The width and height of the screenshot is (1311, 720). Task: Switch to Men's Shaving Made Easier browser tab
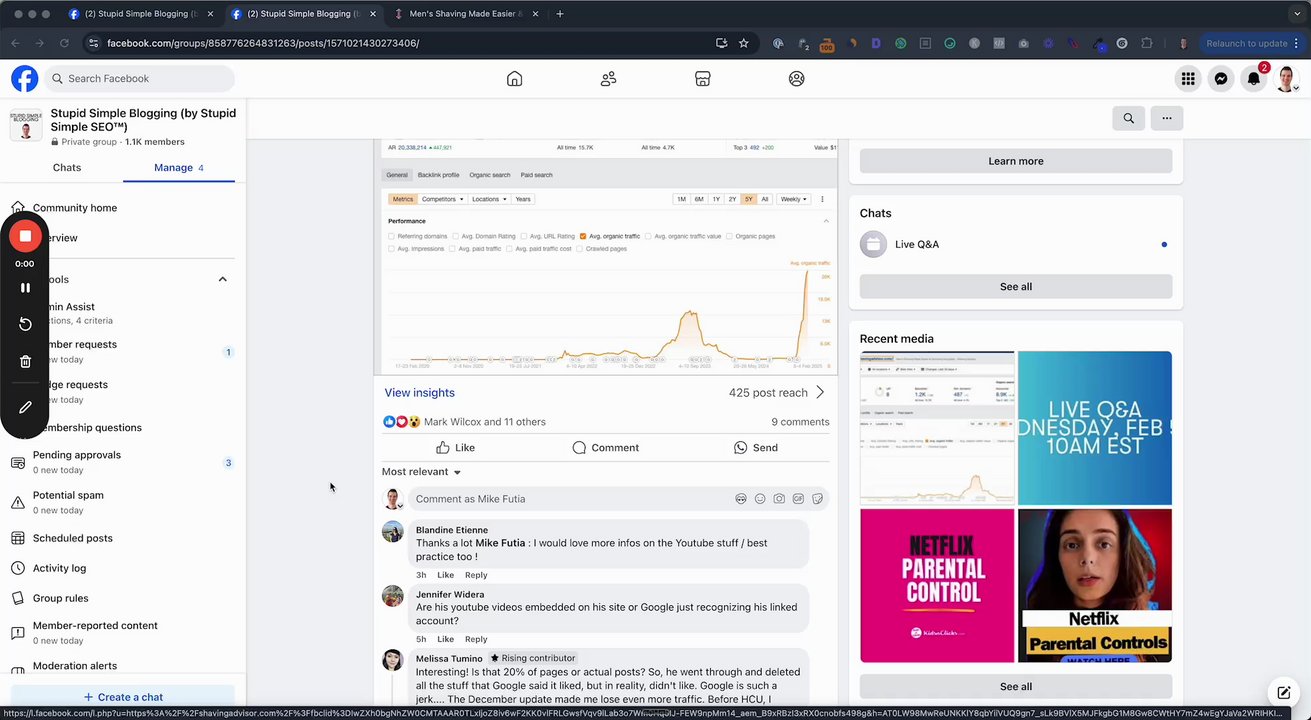tap(466, 14)
